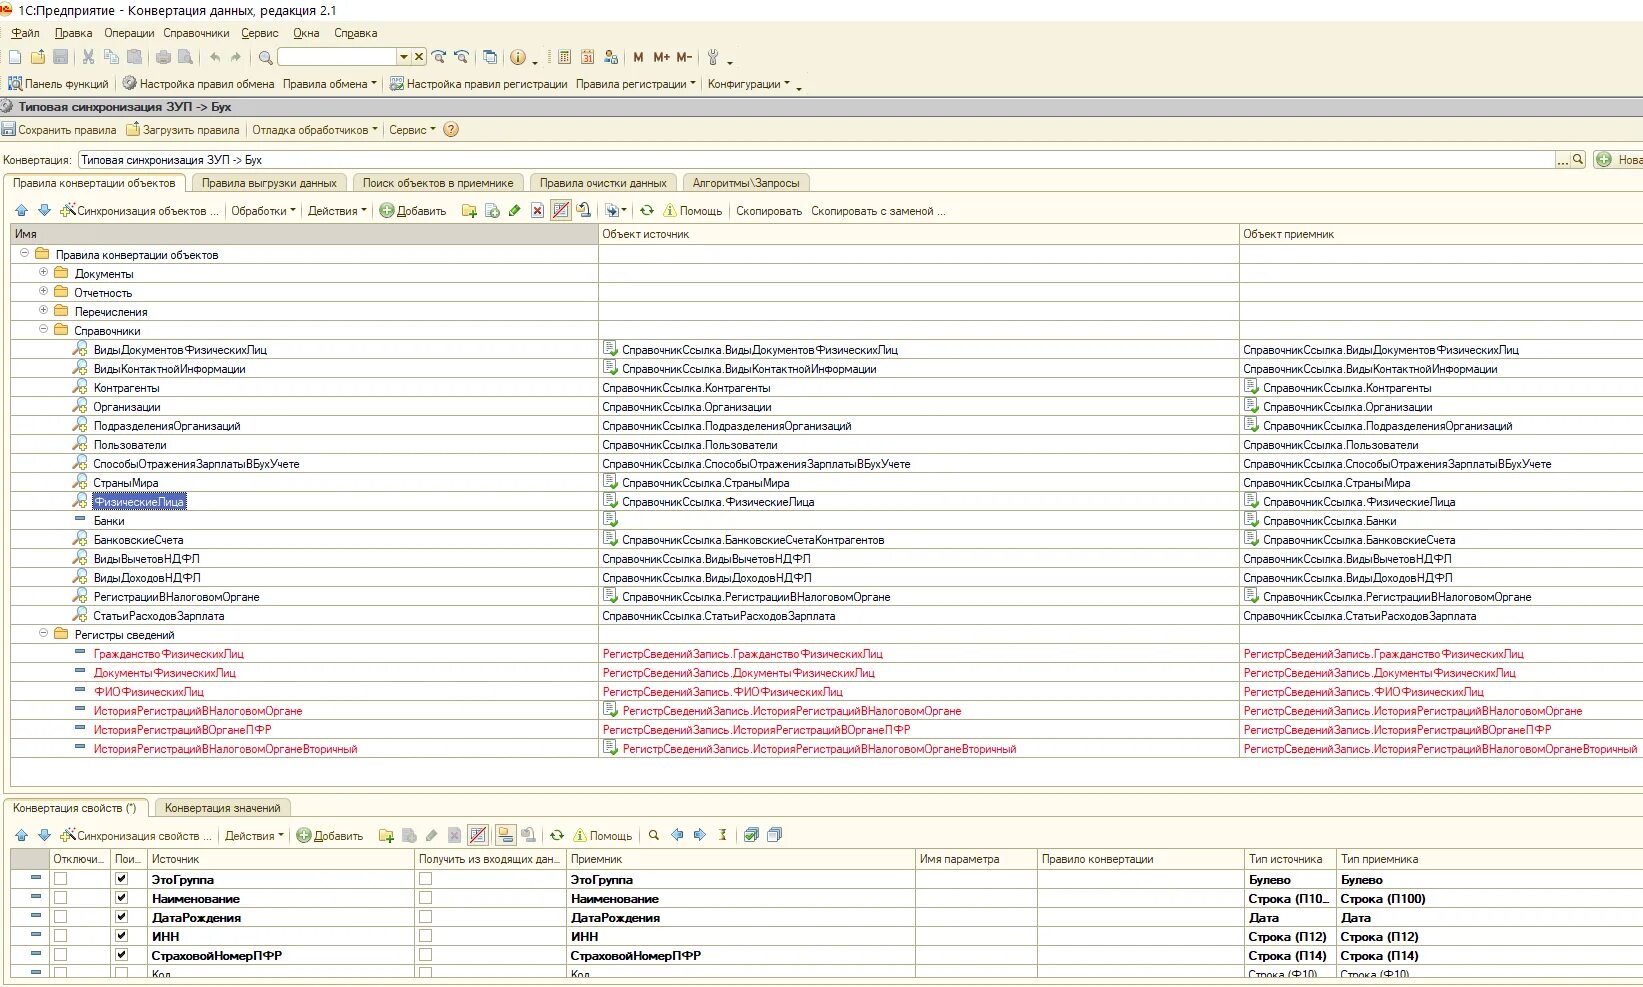Click the Загрузить правила button

click(x=183, y=130)
